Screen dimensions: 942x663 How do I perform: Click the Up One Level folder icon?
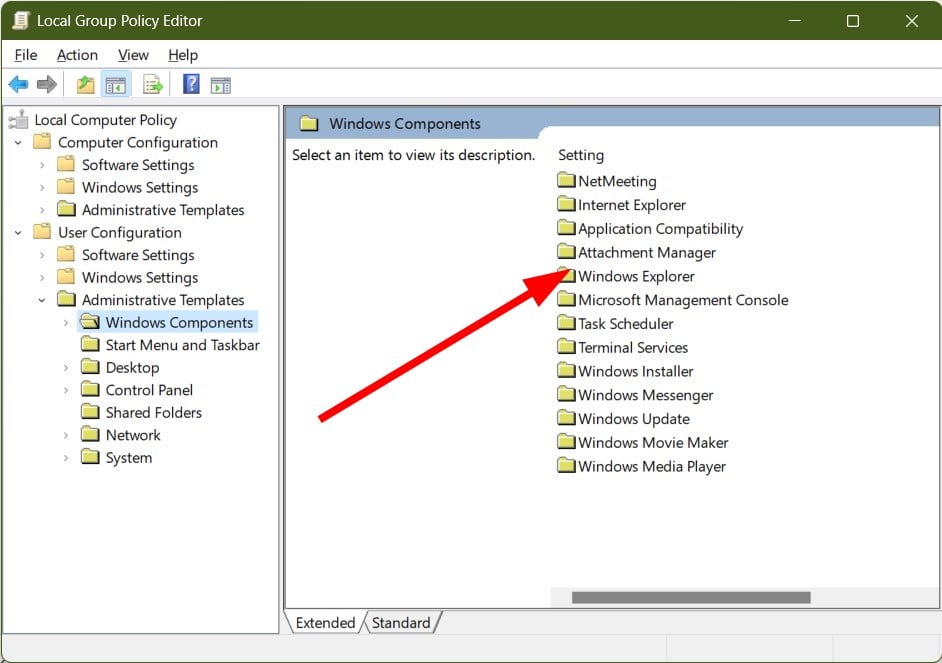[x=85, y=84]
